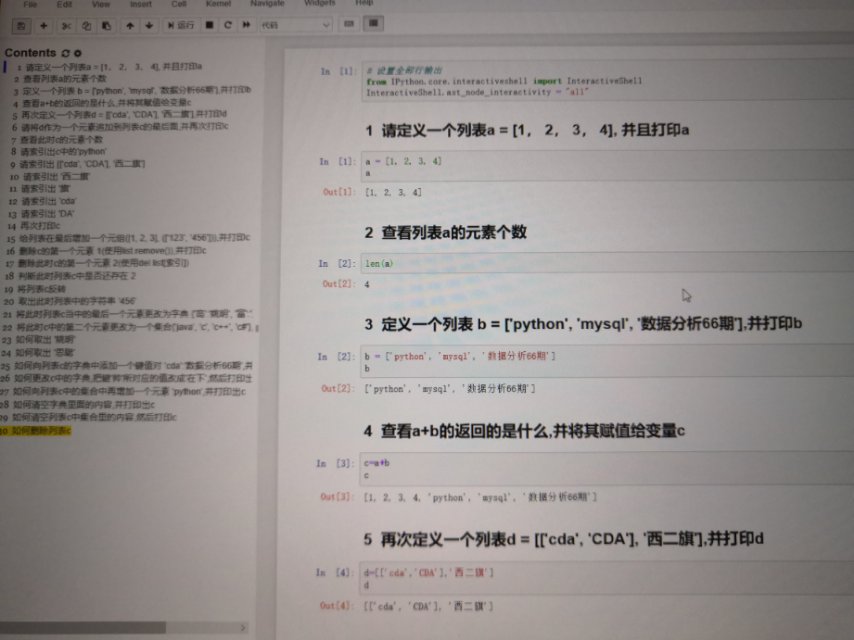Click the save and checkpoint toolbar icon
The image size is (854, 640).
(x=22, y=26)
